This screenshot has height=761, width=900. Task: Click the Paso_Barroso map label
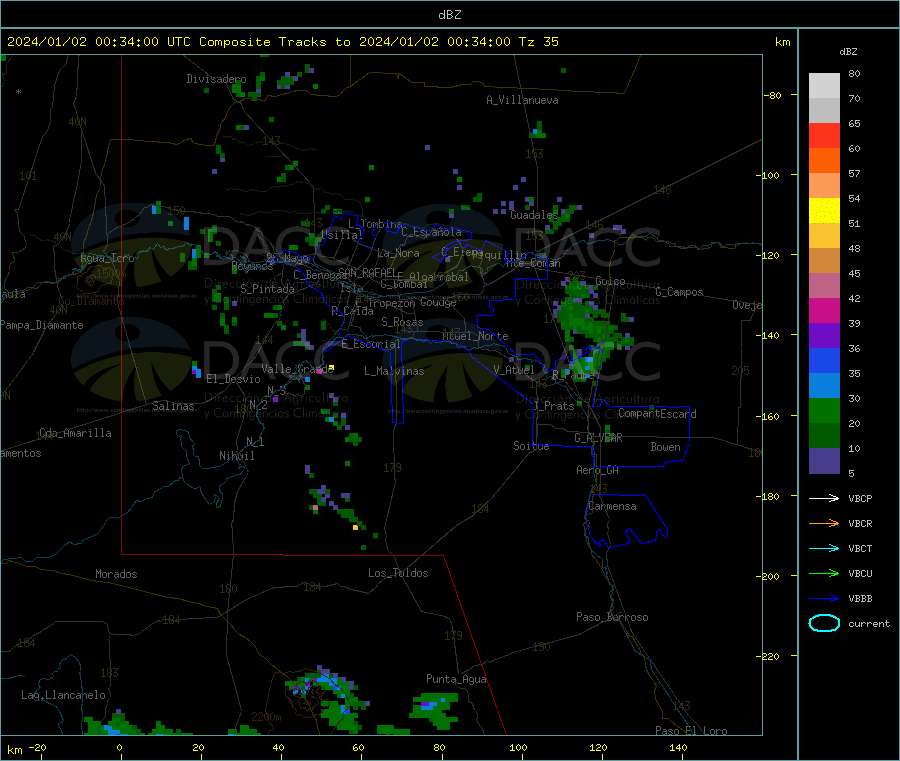[x=612, y=617]
